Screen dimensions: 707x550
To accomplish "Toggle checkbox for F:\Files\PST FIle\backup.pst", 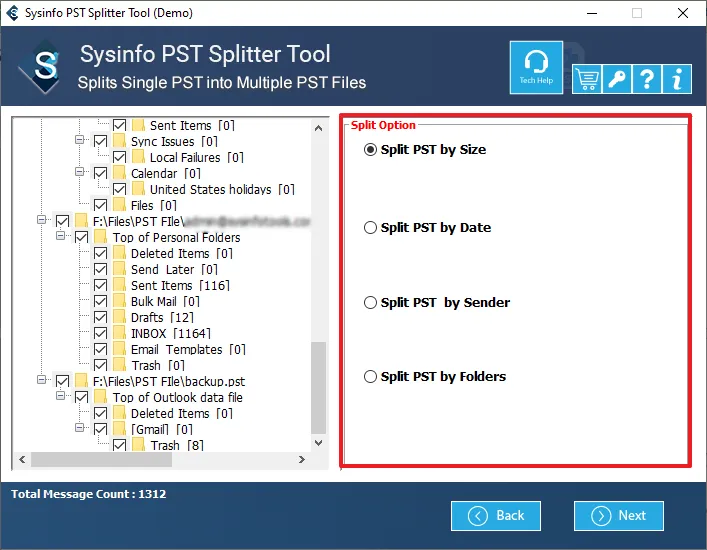I will coord(63,381).
